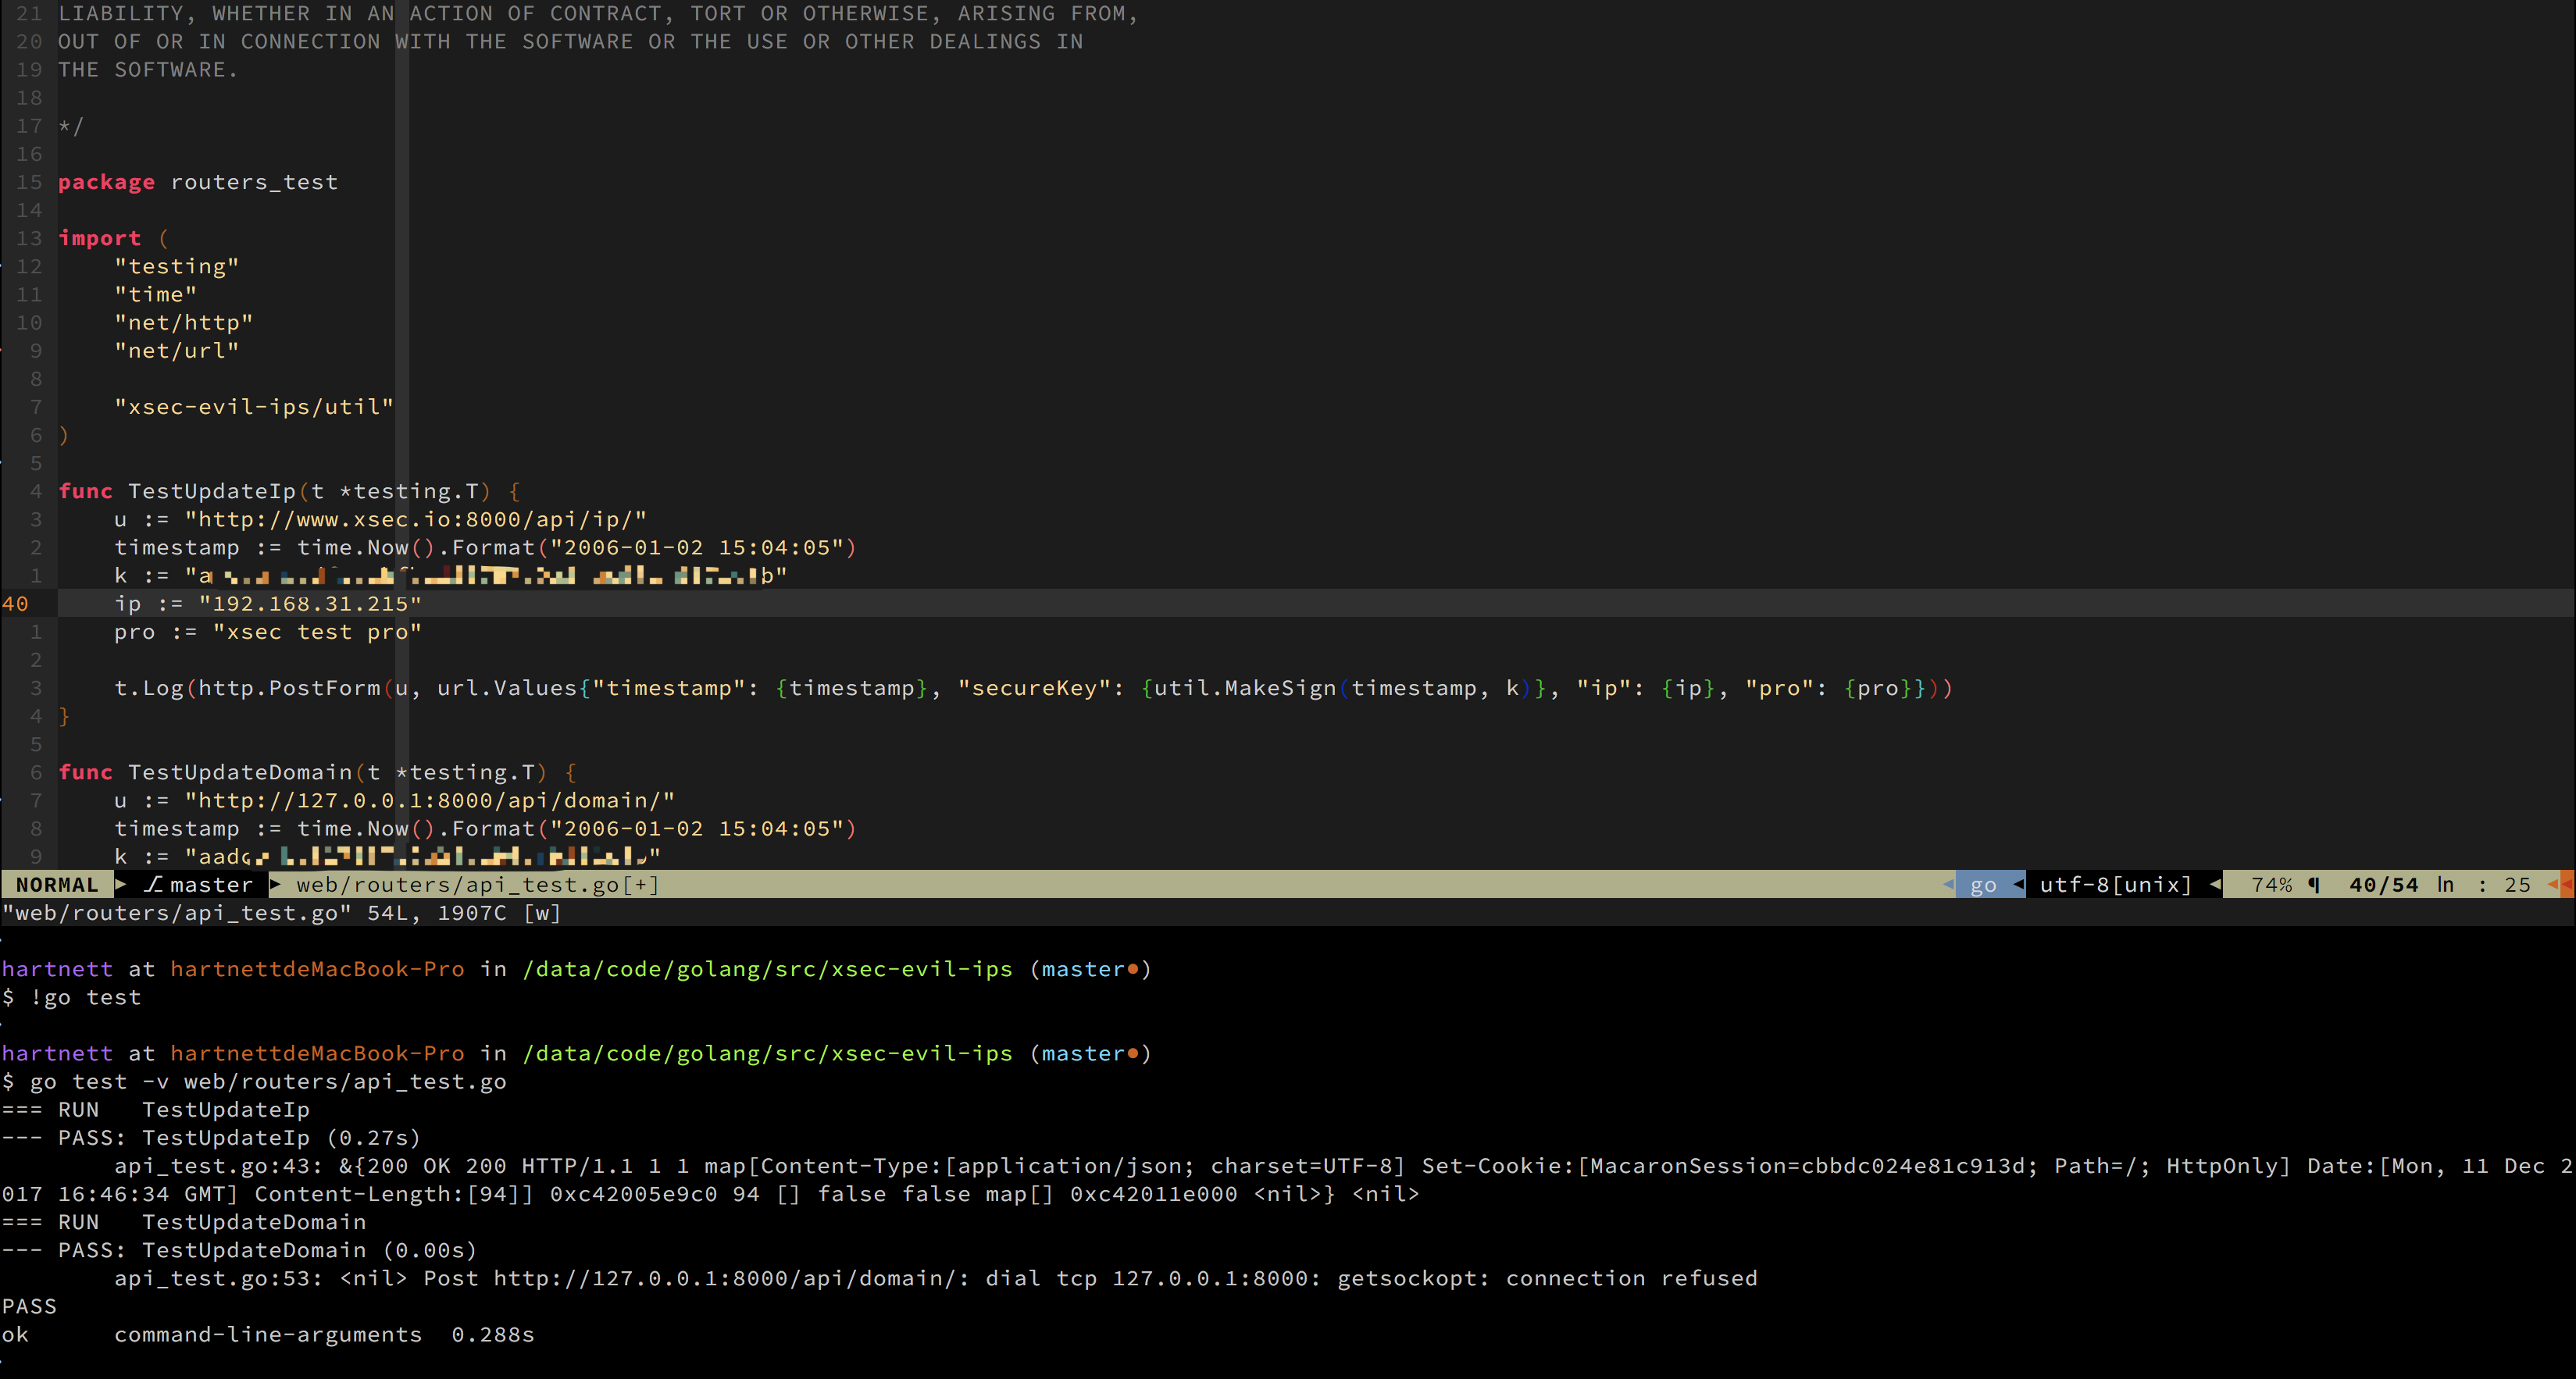Click the "testing" import line
Image resolution: width=2576 pixels, height=1379 pixels.
[177, 266]
